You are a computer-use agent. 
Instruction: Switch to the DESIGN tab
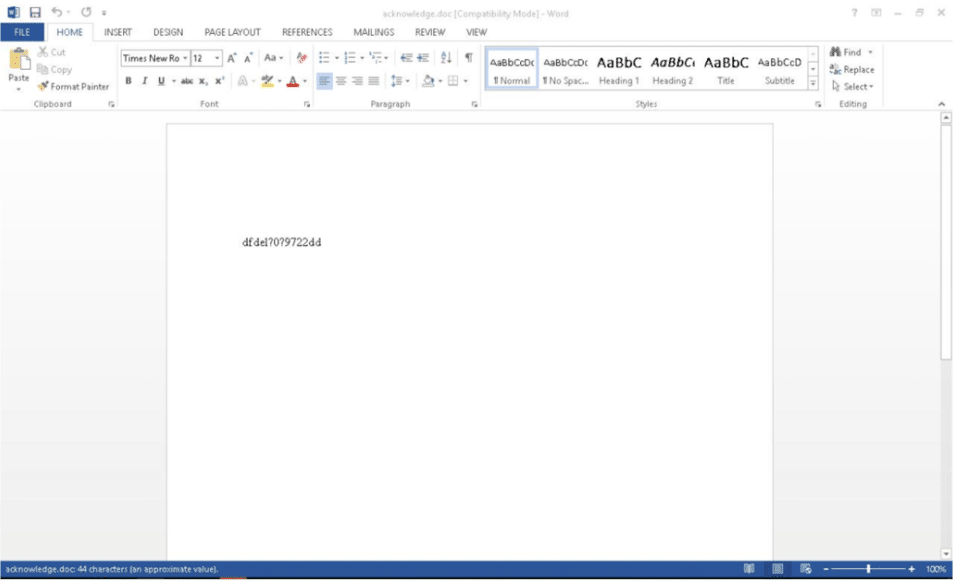pos(168,32)
